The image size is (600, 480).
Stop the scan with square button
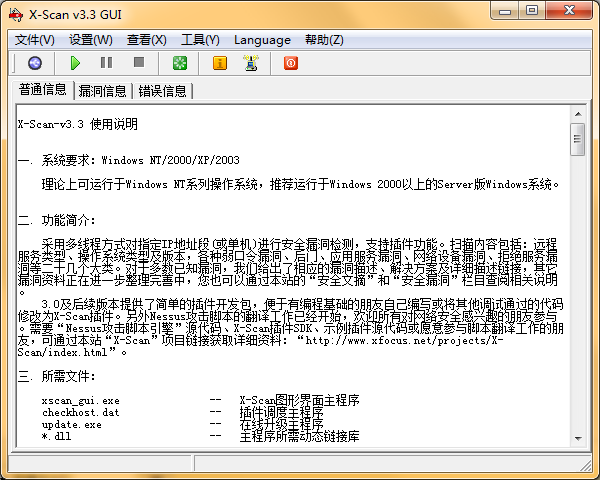139,62
